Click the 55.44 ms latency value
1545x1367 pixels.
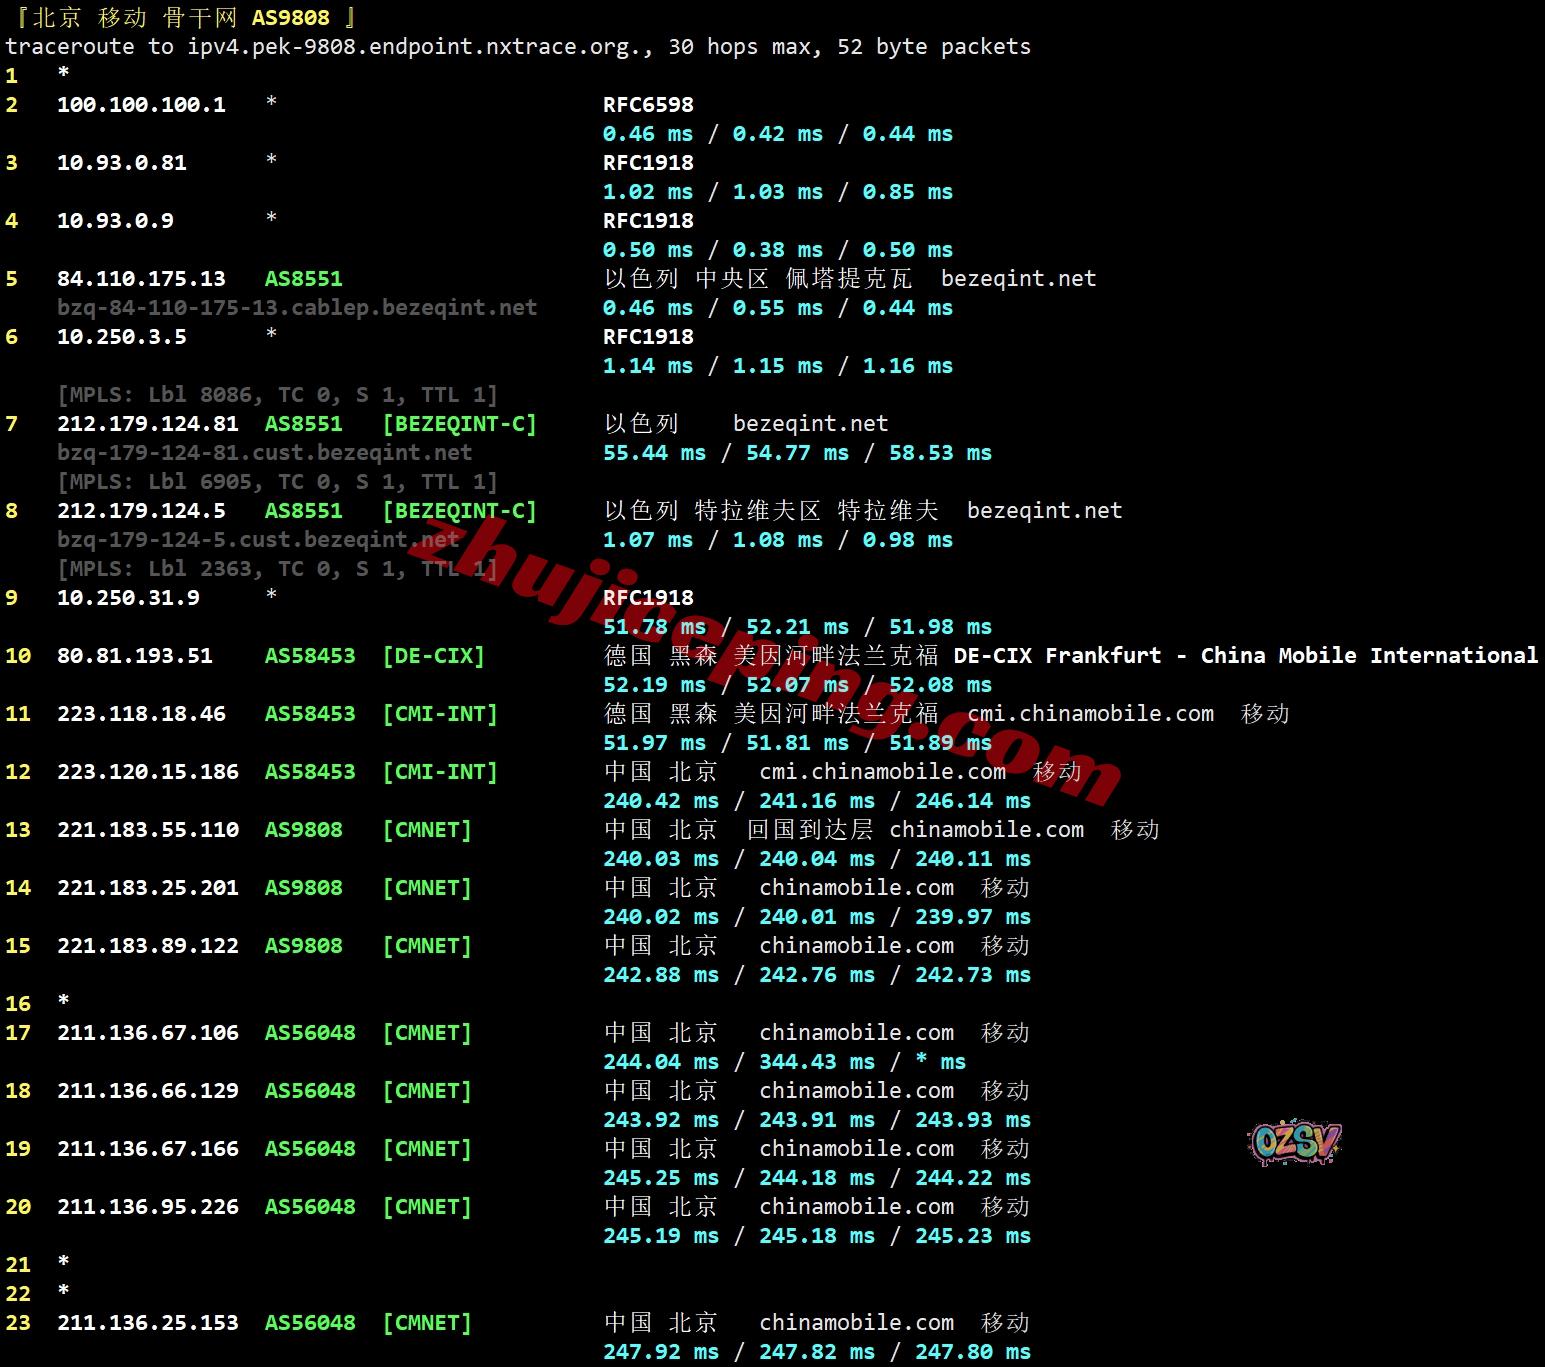[654, 453]
